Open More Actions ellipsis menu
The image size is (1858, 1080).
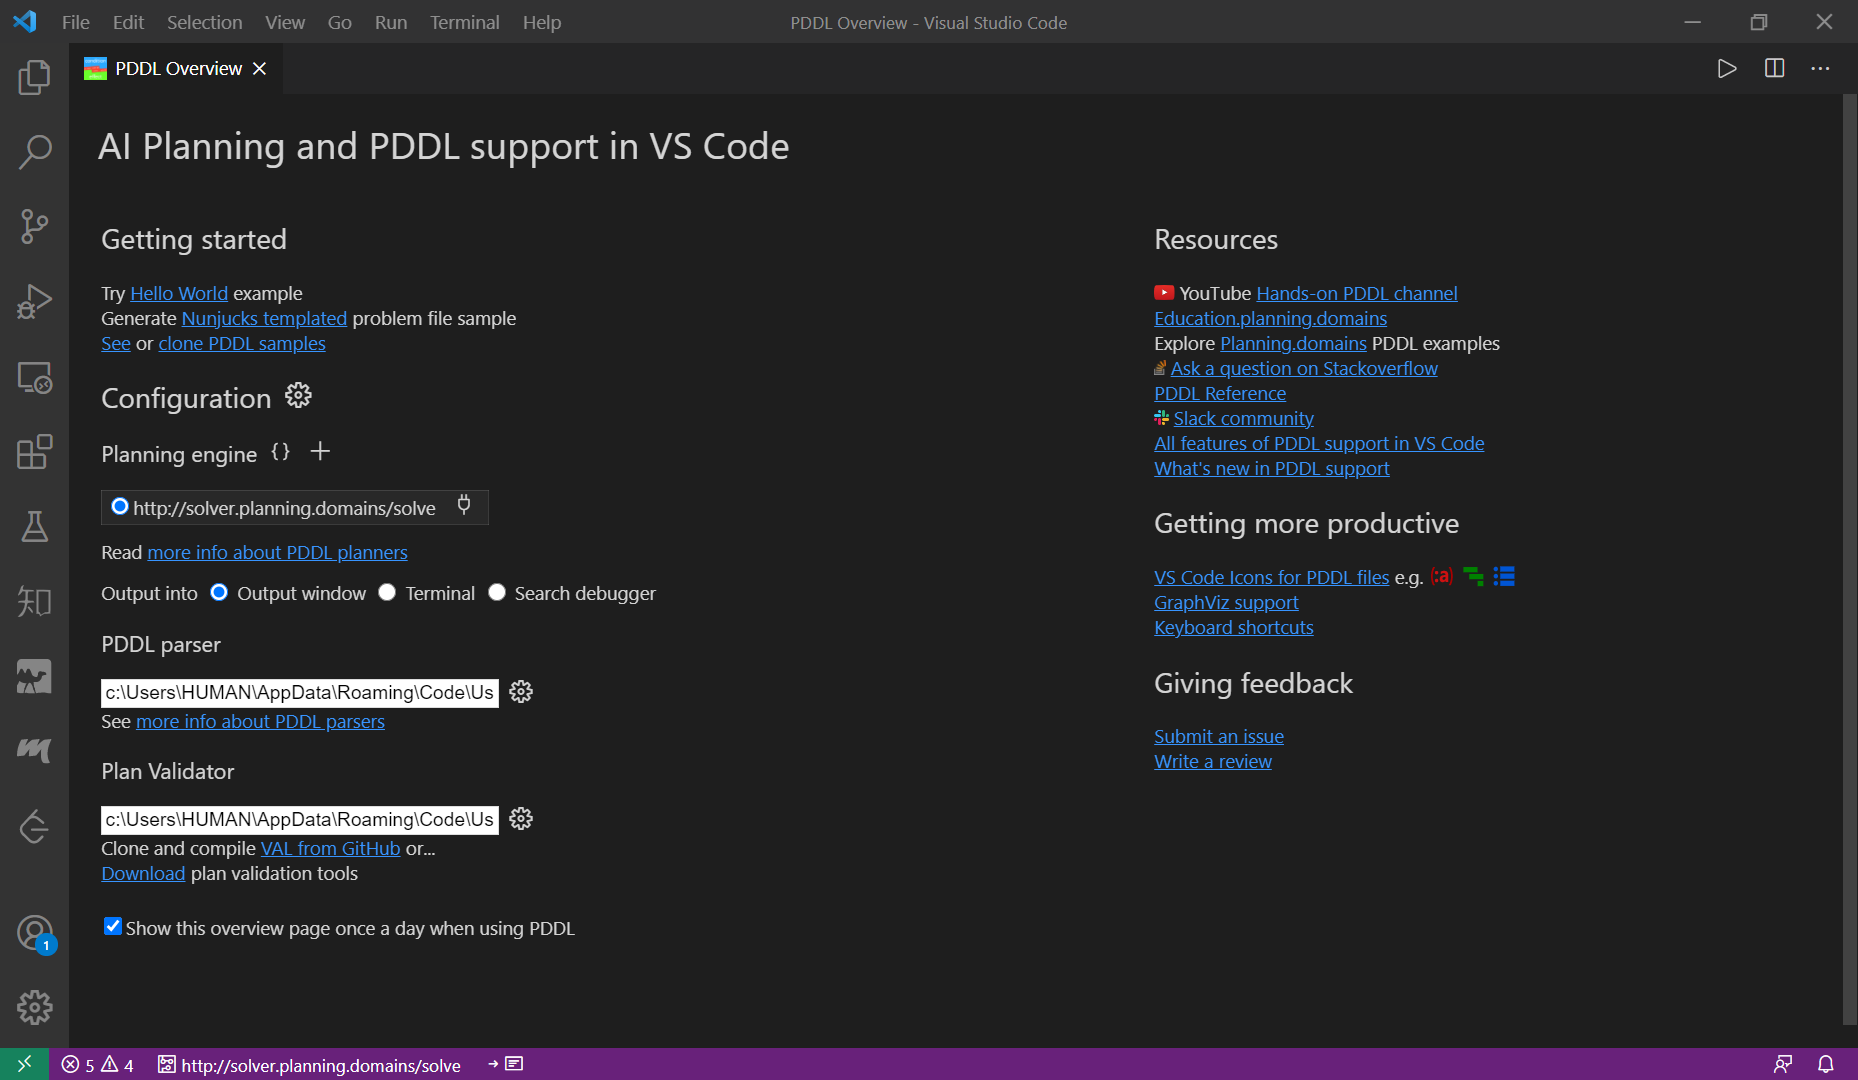pos(1820,69)
